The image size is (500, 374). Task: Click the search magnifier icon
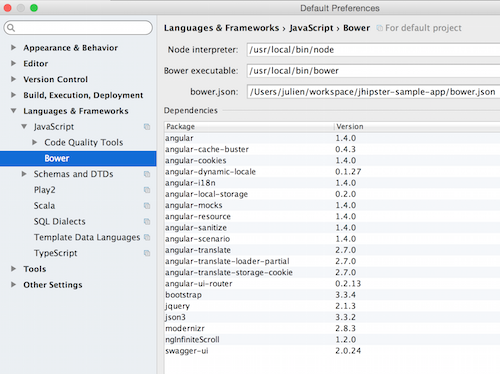click(x=11, y=28)
